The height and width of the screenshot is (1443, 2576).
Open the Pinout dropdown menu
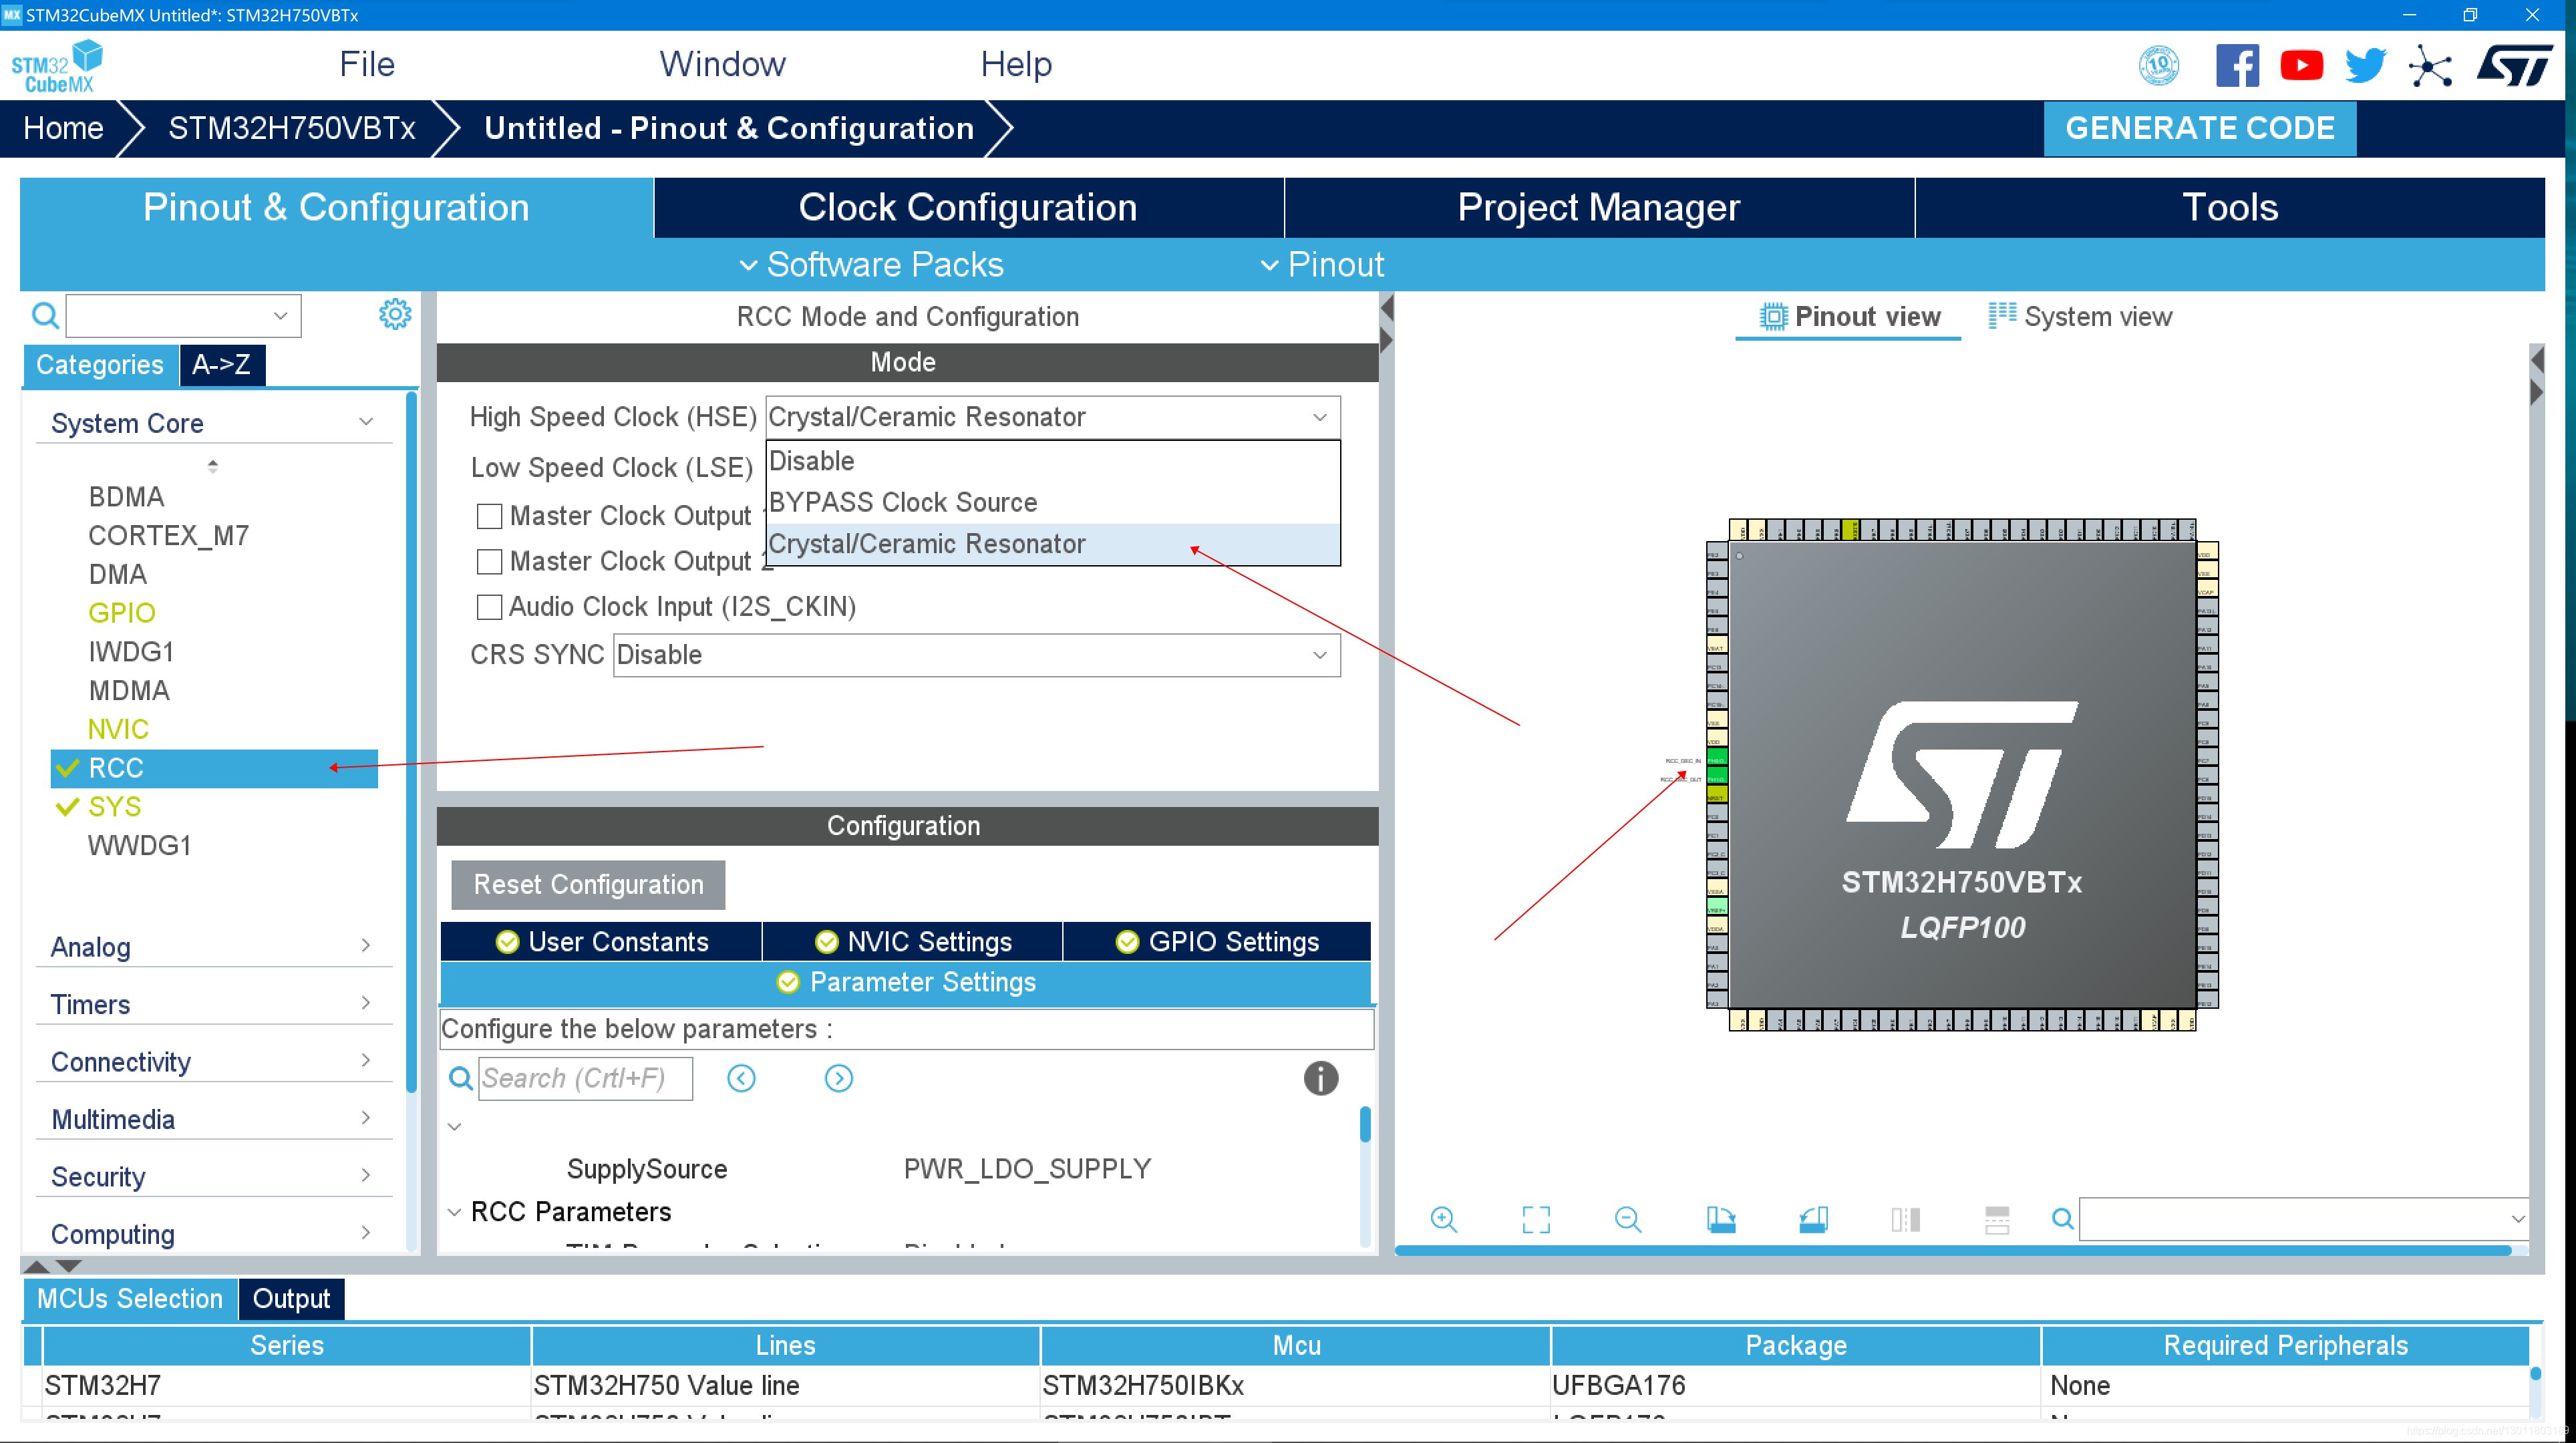point(1321,265)
